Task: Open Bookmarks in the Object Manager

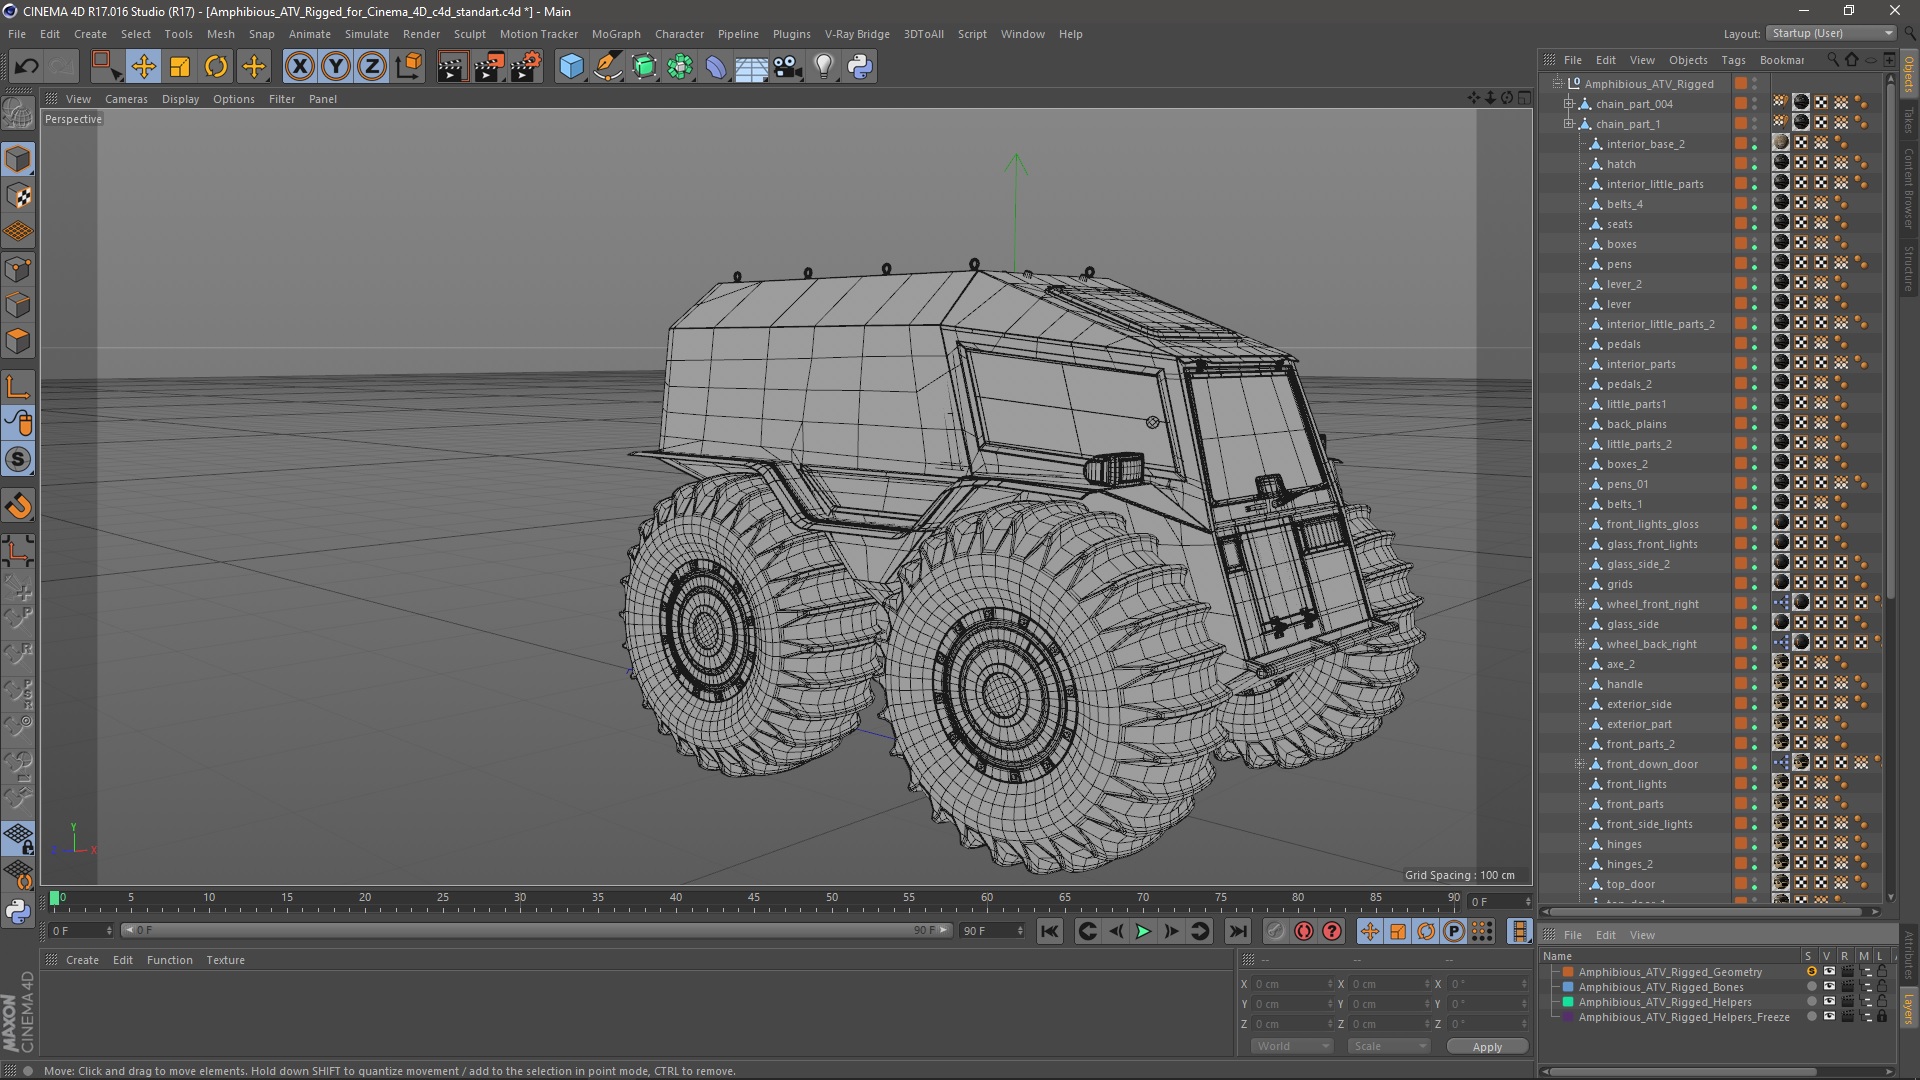Action: point(1782,60)
